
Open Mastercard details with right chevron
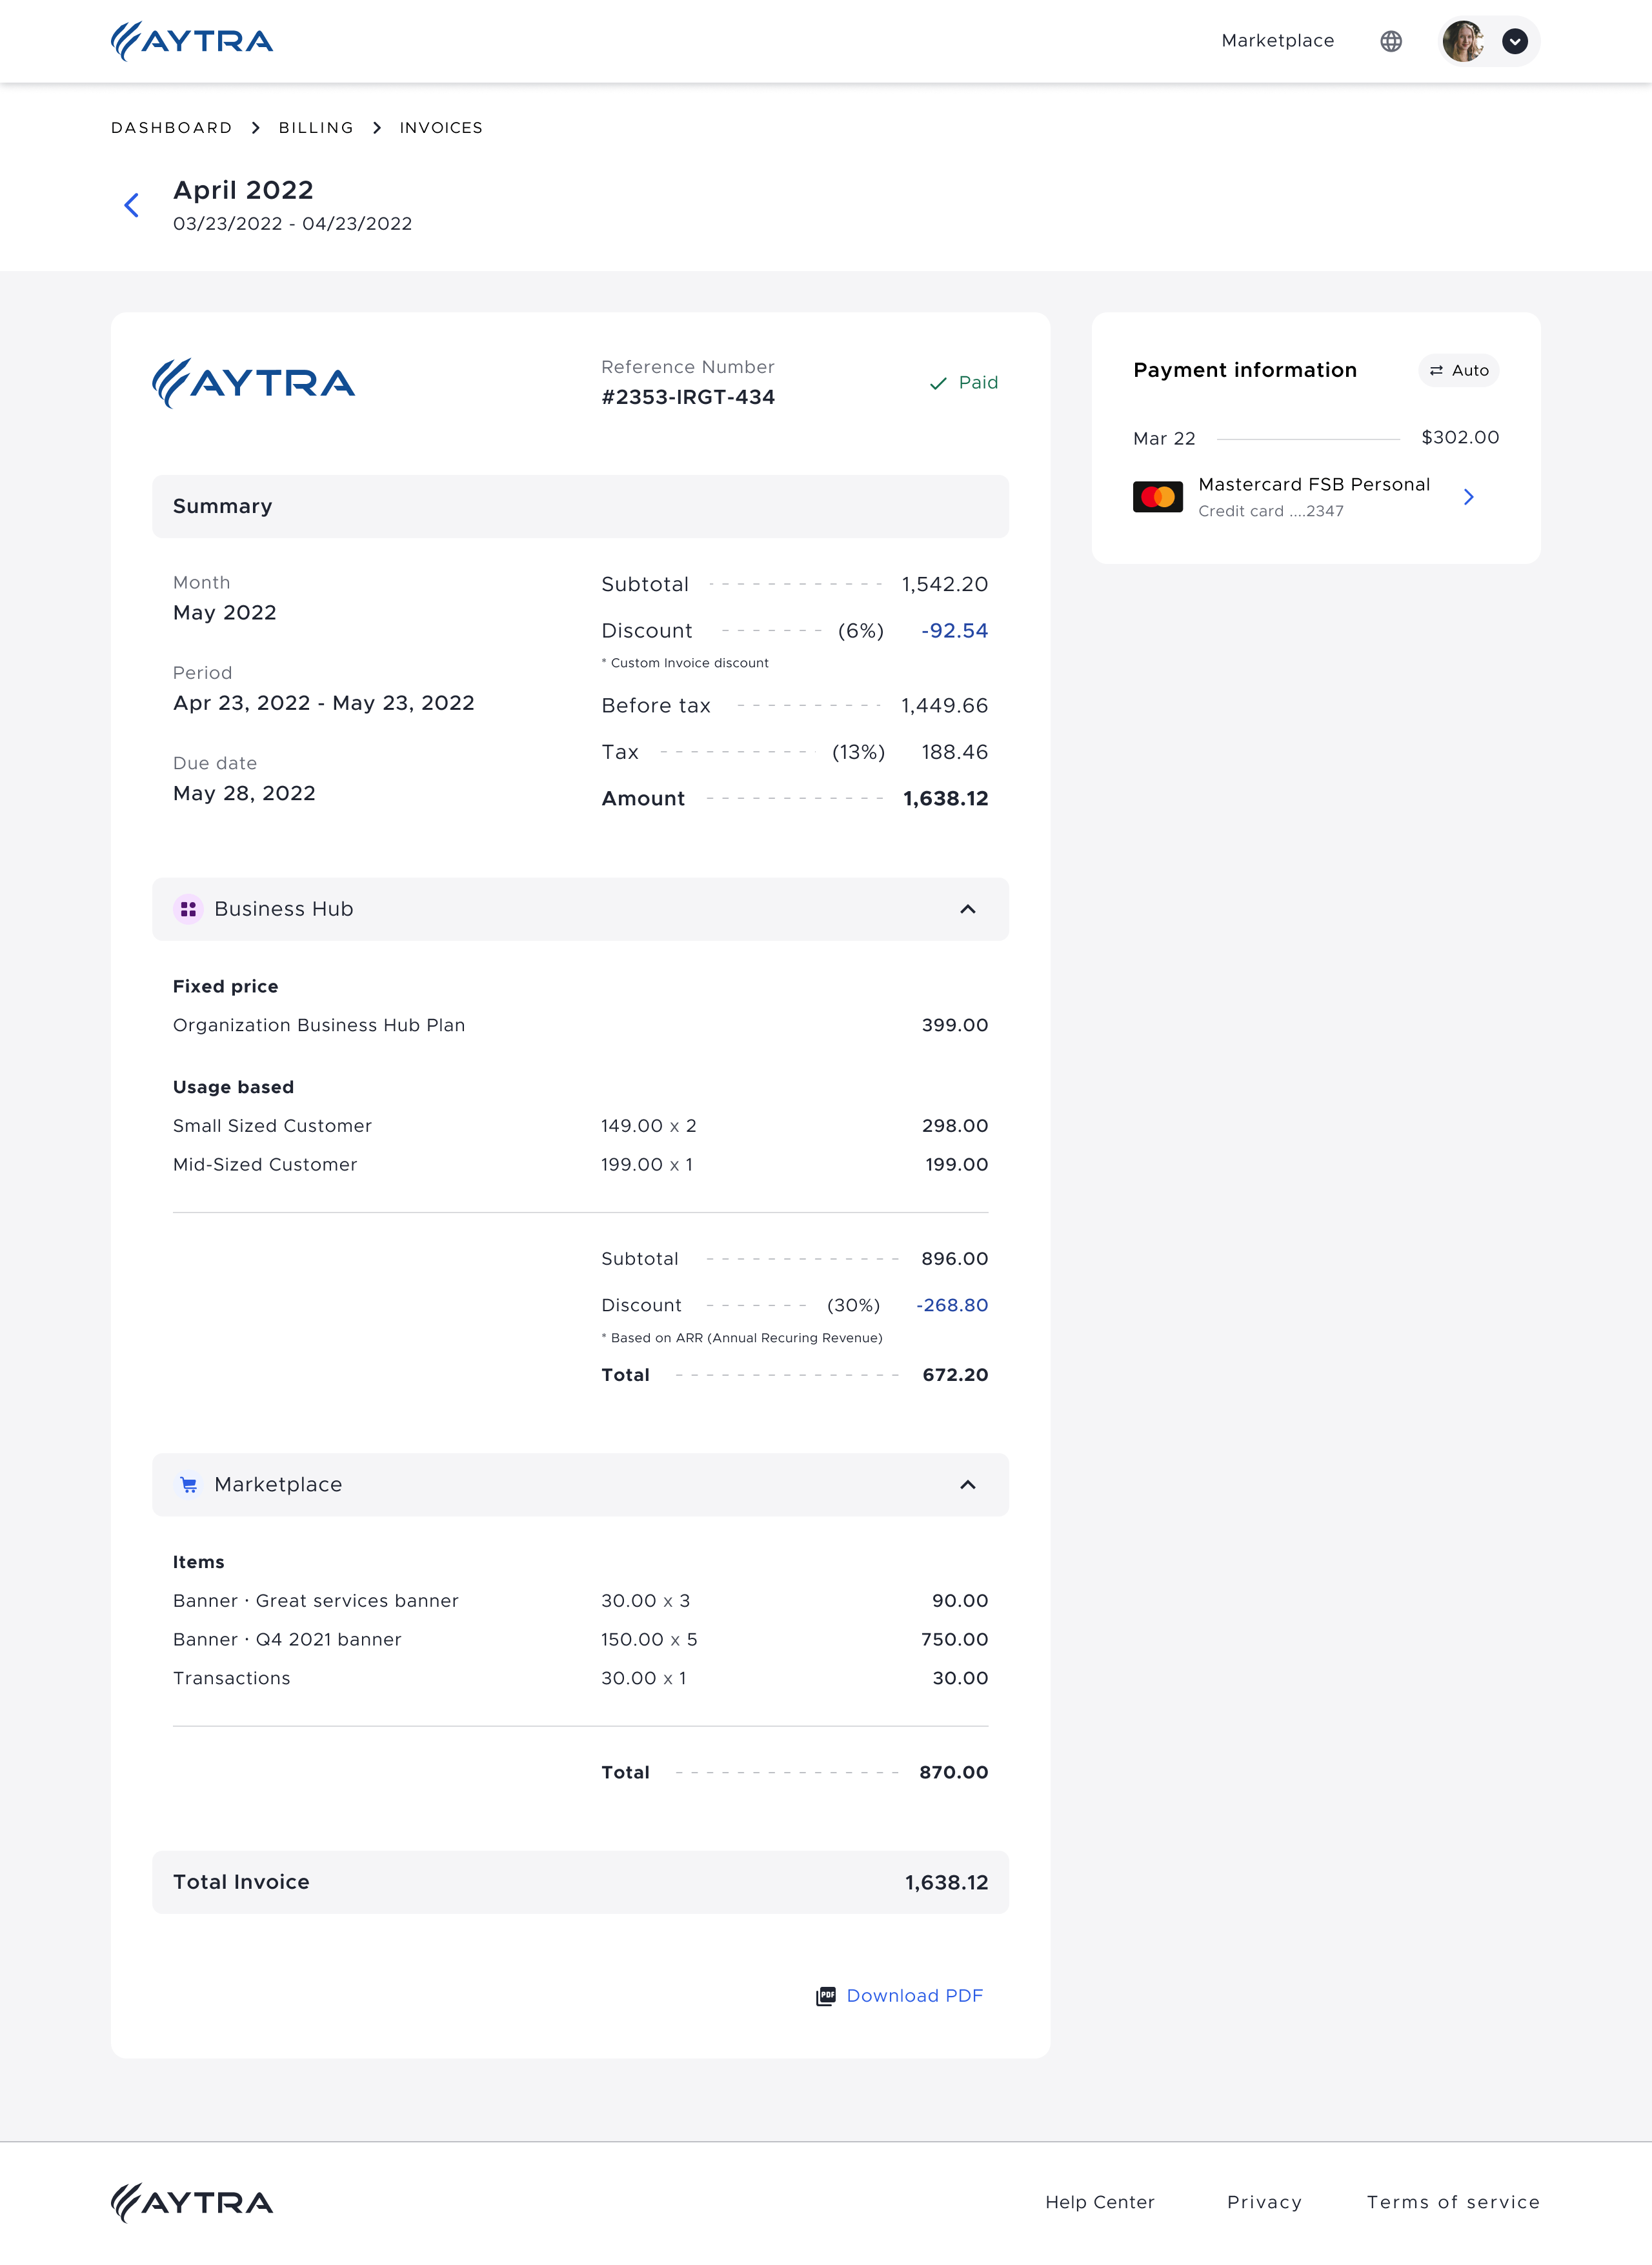pyautogui.click(x=1467, y=497)
